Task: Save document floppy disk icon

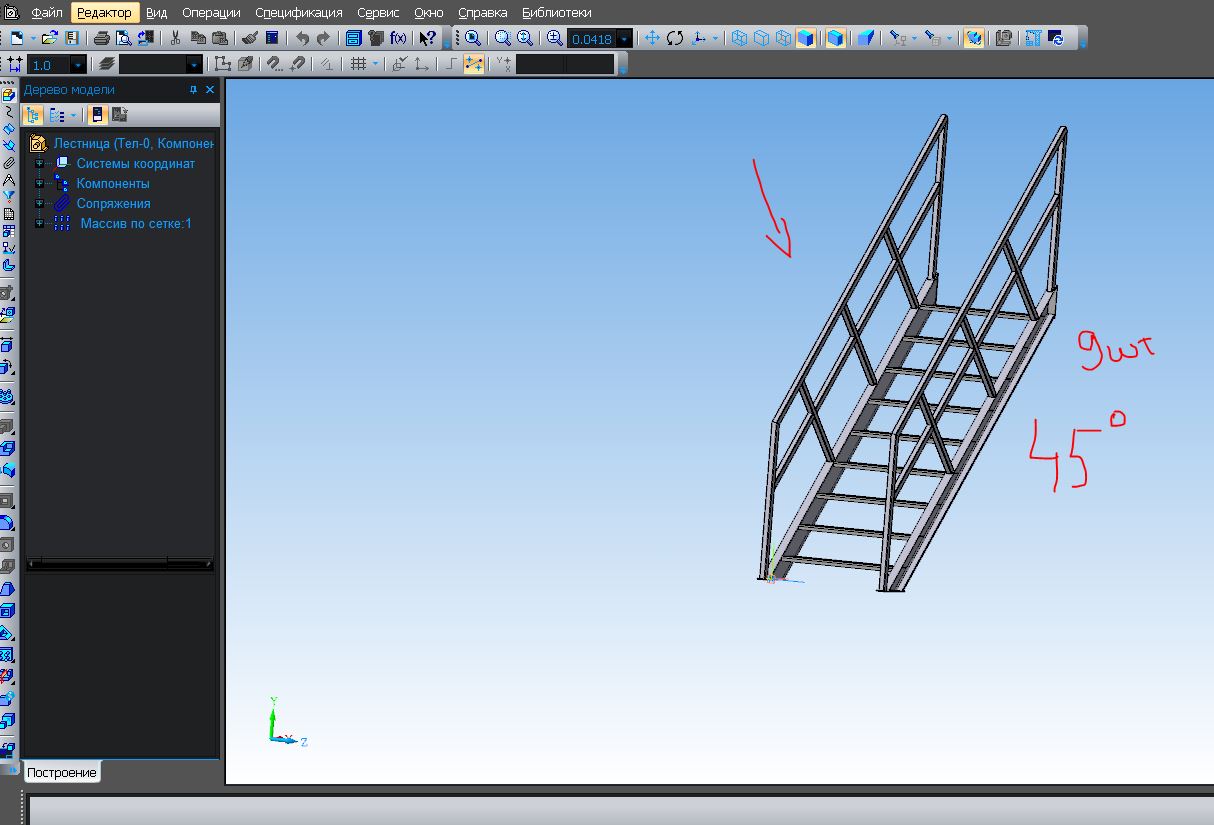Action: 72,38
